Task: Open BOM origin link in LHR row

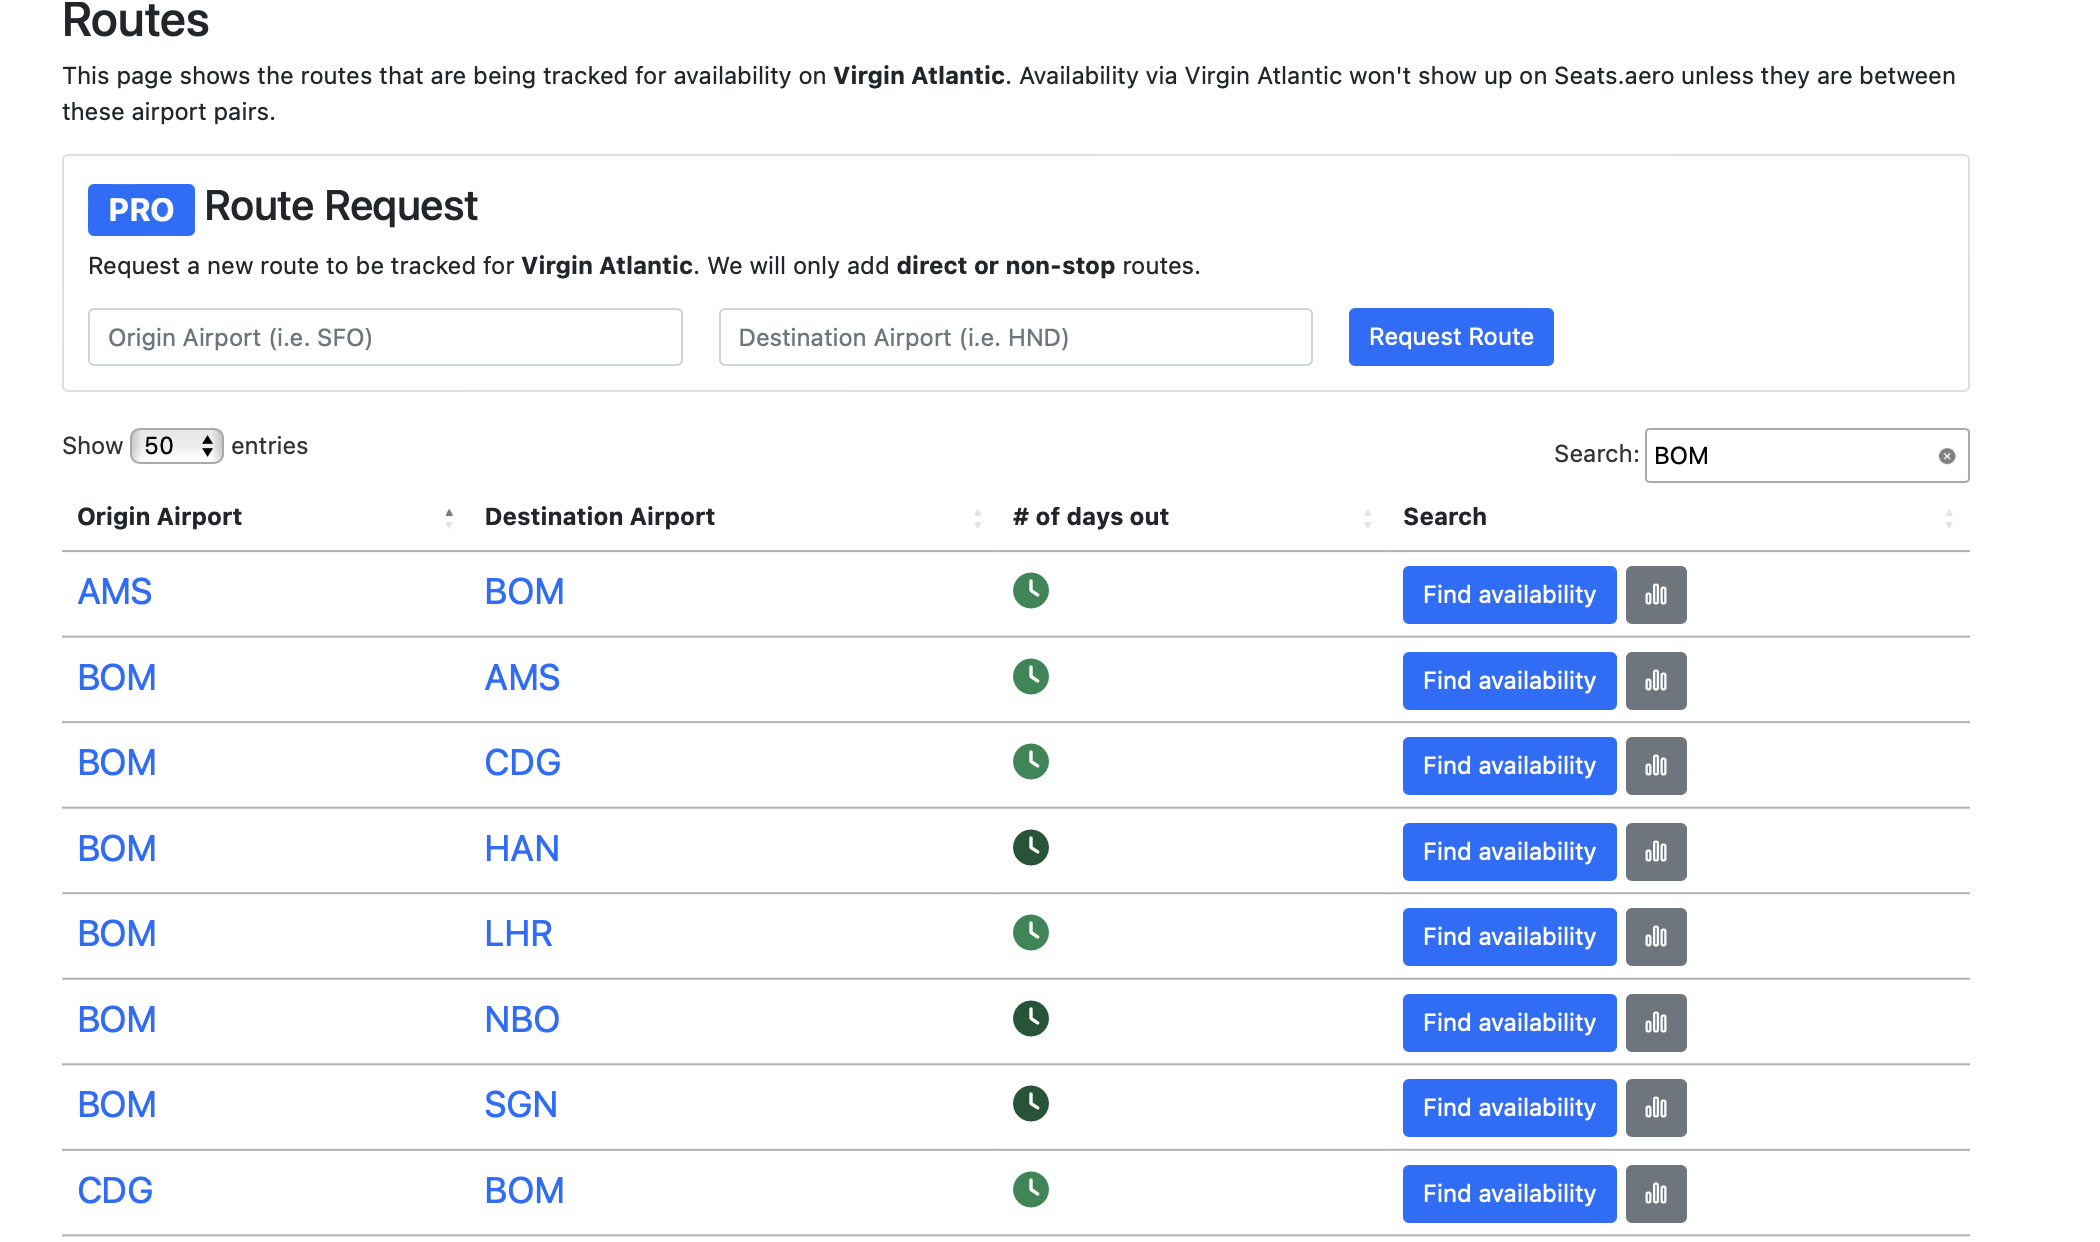Action: click(117, 934)
